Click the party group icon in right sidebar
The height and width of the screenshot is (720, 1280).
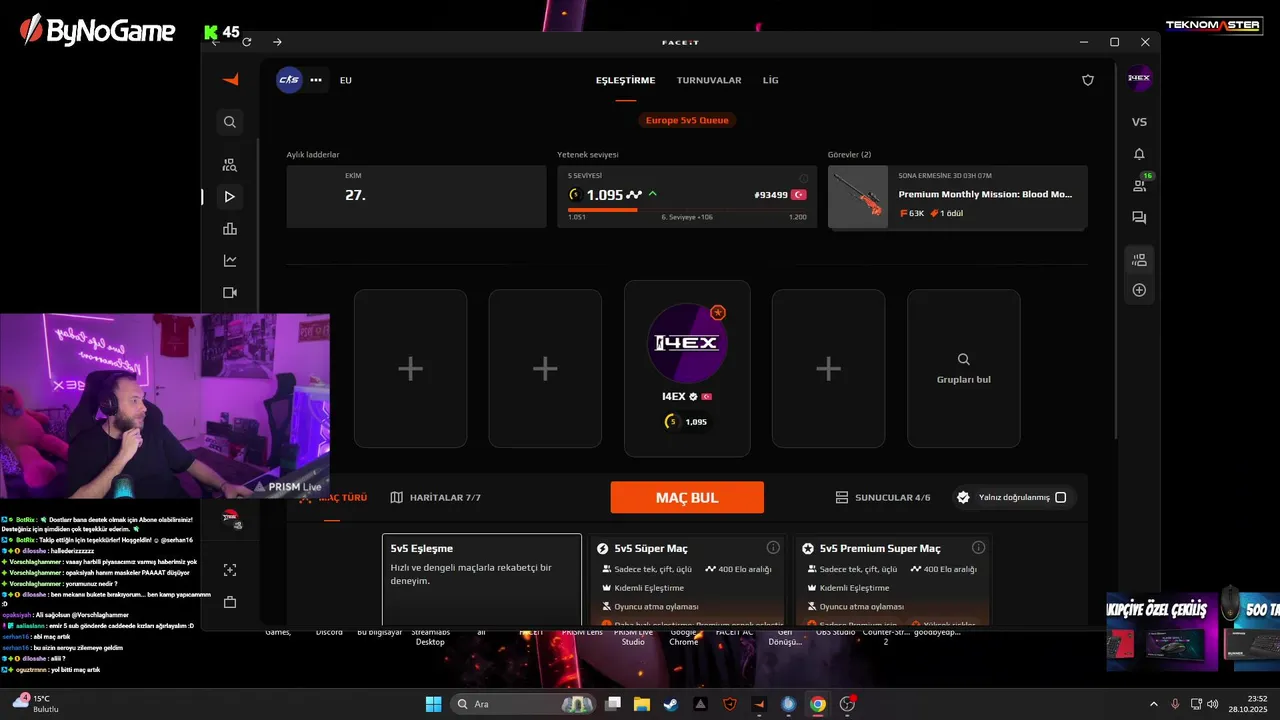[x=1139, y=261]
